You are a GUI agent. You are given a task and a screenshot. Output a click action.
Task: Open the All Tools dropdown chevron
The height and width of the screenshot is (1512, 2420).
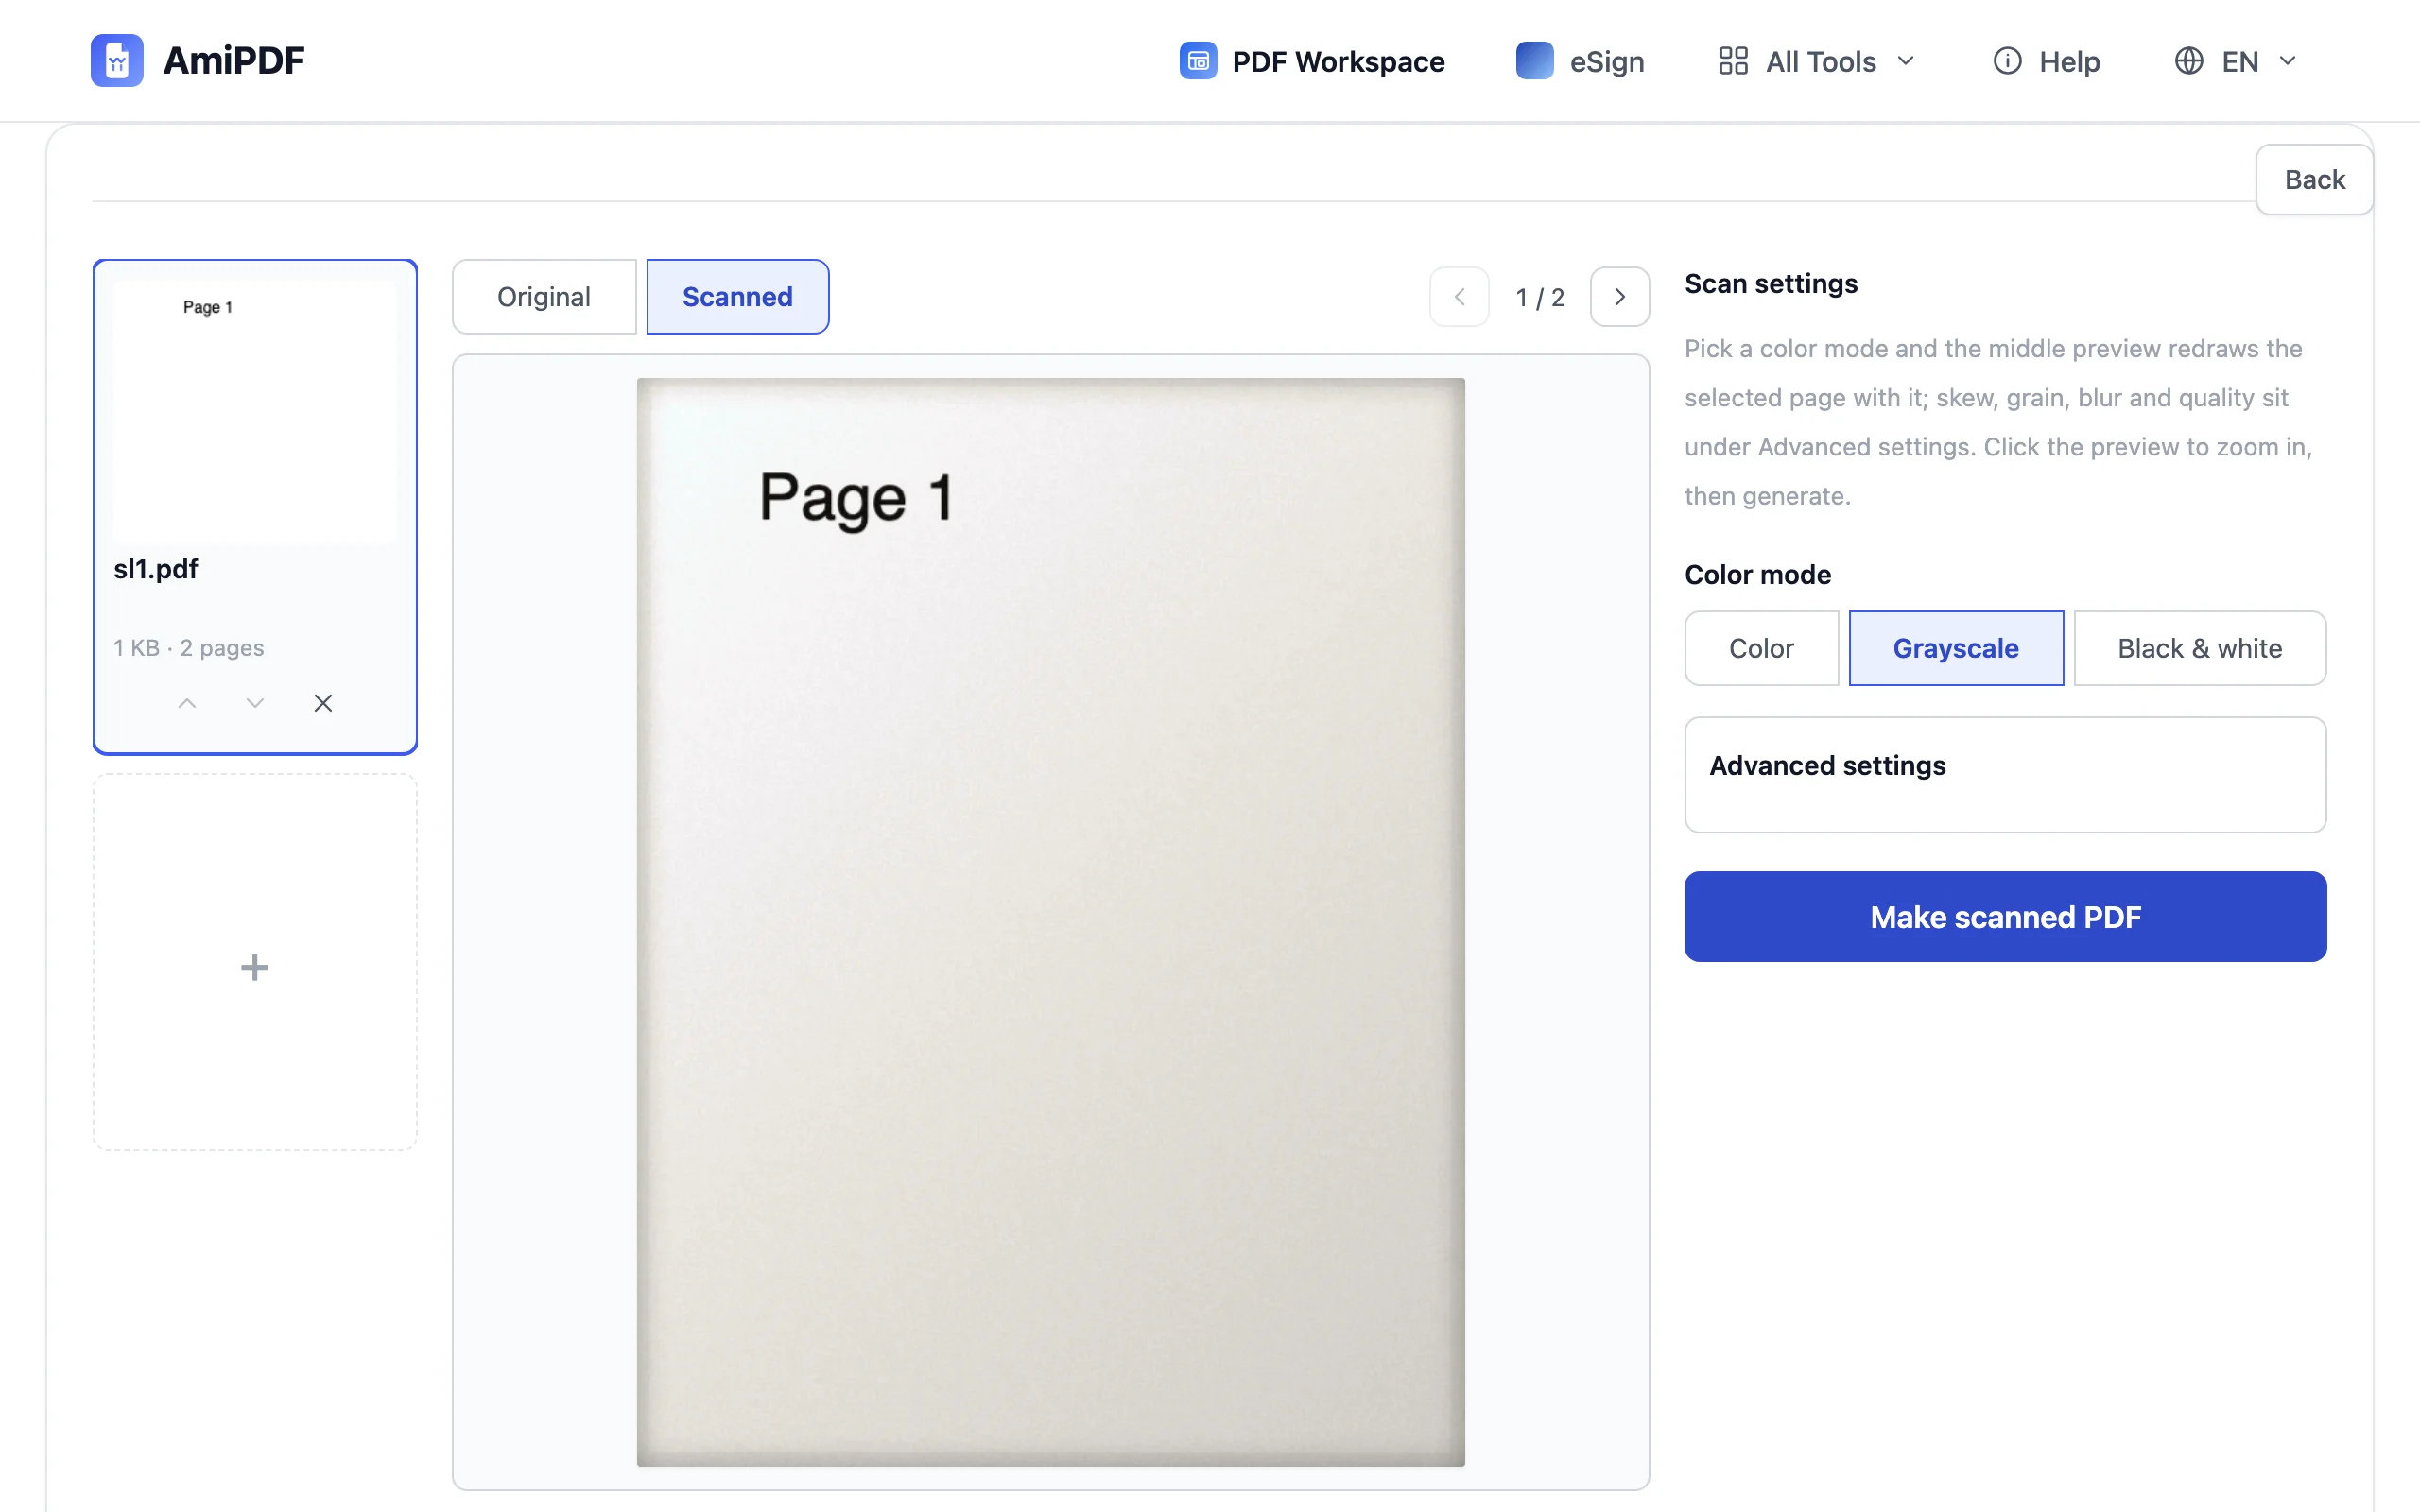click(1906, 61)
